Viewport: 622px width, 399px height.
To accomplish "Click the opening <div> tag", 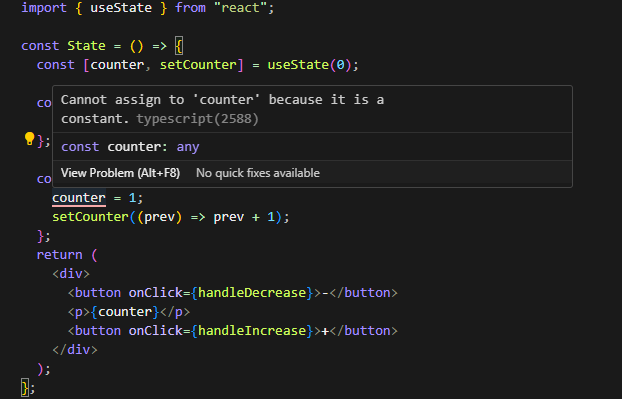I will (x=71, y=274).
